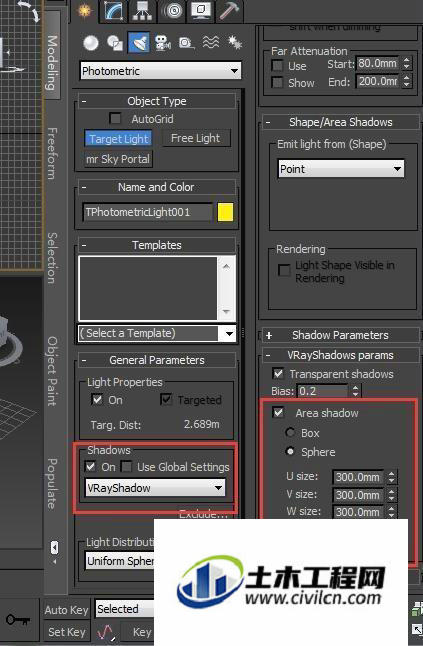Click the Bias value field
This screenshot has height=646, width=423.
click(323, 391)
